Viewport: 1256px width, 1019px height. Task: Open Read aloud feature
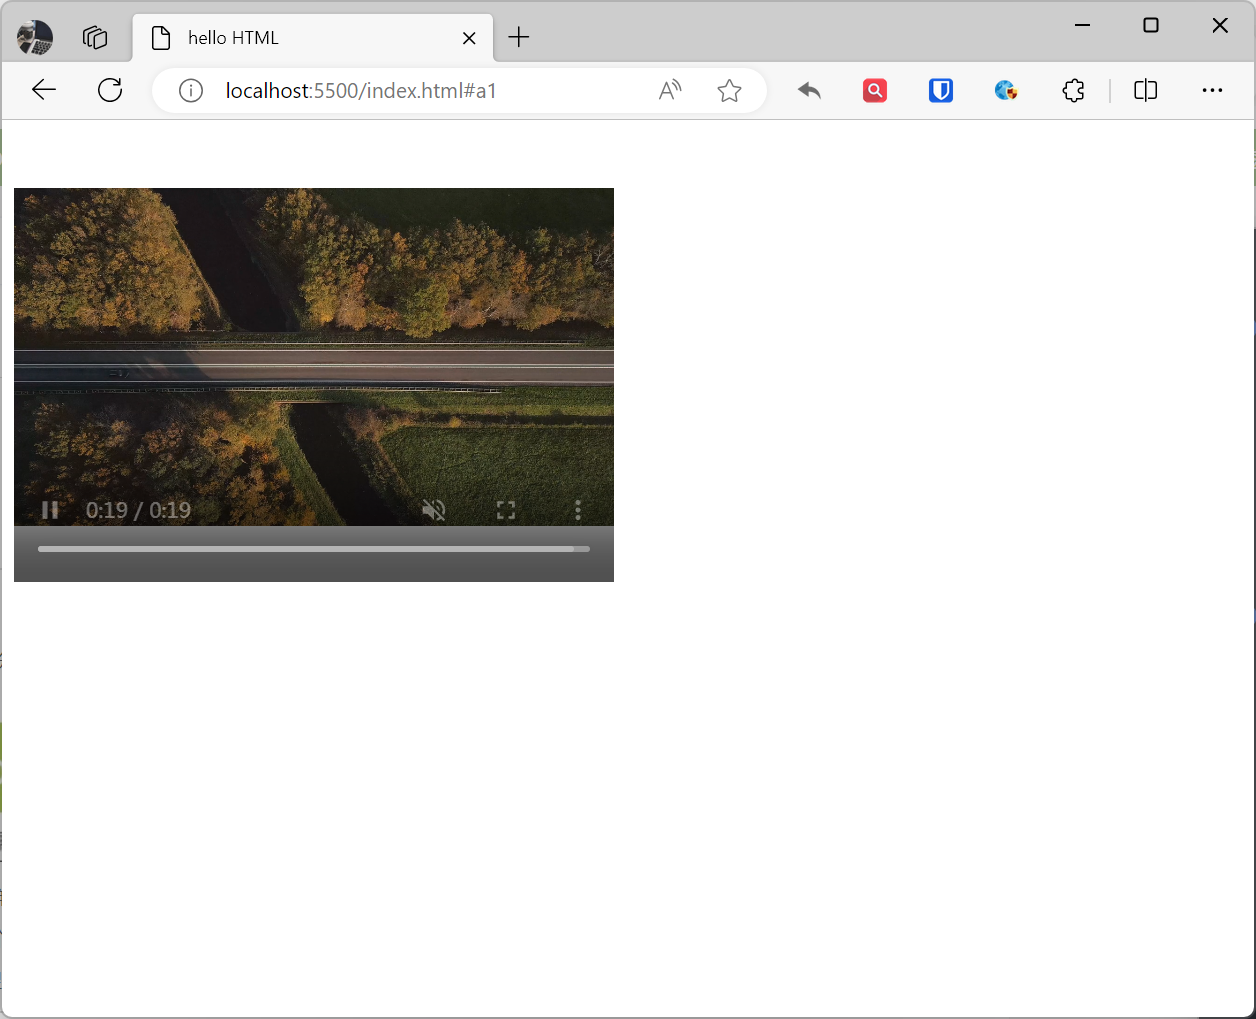click(670, 91)
